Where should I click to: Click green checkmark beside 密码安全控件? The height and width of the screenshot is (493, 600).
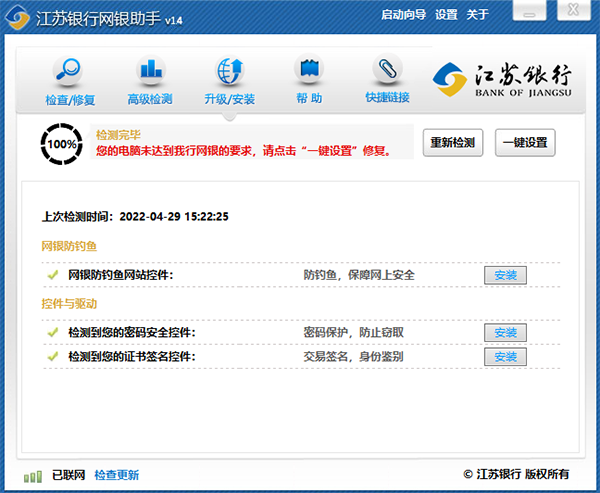coord(53,332)
